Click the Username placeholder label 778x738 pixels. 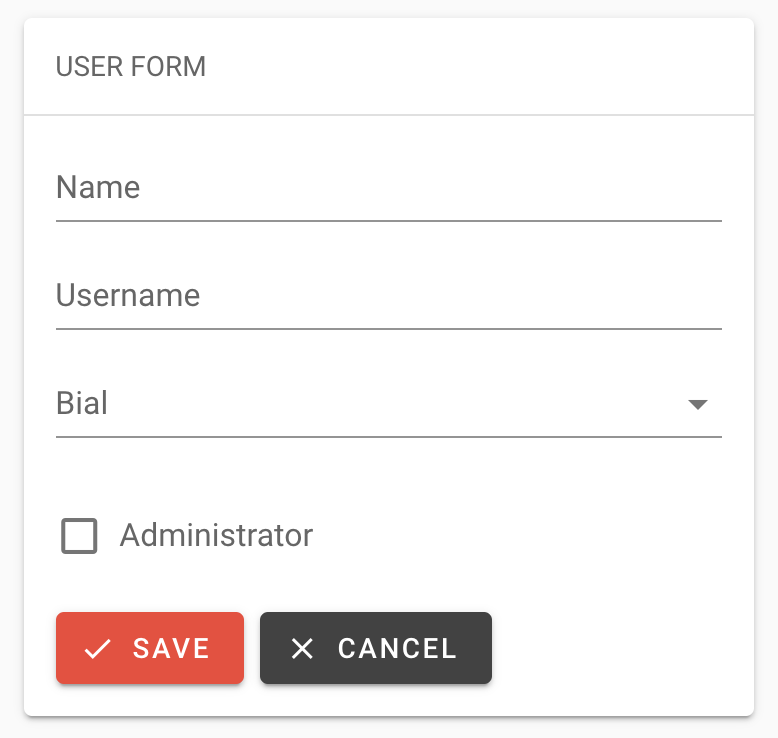click(128, 296)
